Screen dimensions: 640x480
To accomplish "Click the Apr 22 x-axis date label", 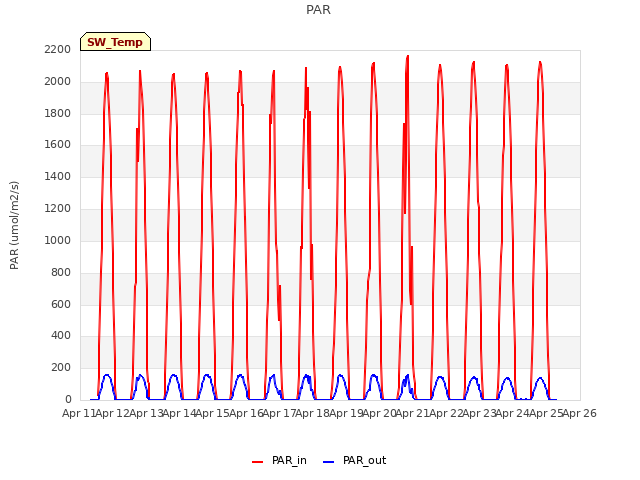I will click(446, 413).
